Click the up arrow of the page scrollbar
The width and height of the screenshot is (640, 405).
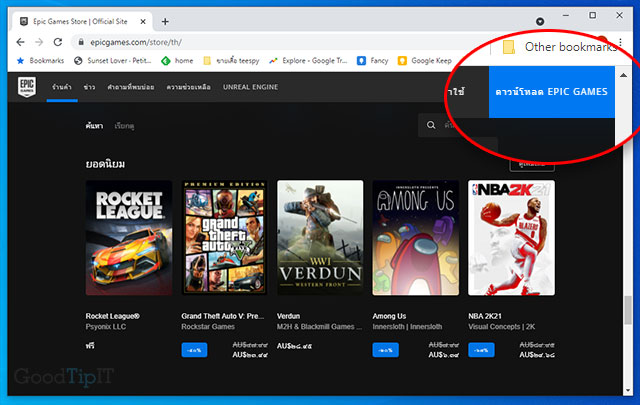point(623,75)
